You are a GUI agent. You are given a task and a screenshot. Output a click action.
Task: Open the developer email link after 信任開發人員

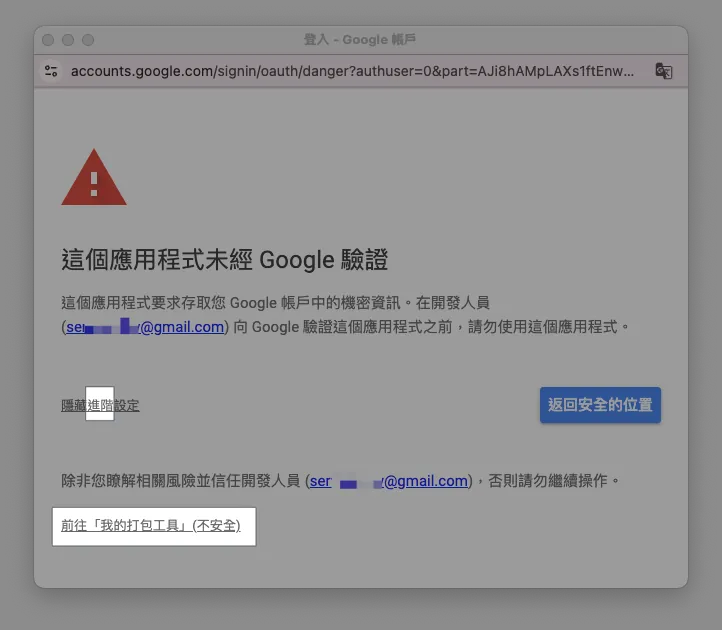[389, 481]
